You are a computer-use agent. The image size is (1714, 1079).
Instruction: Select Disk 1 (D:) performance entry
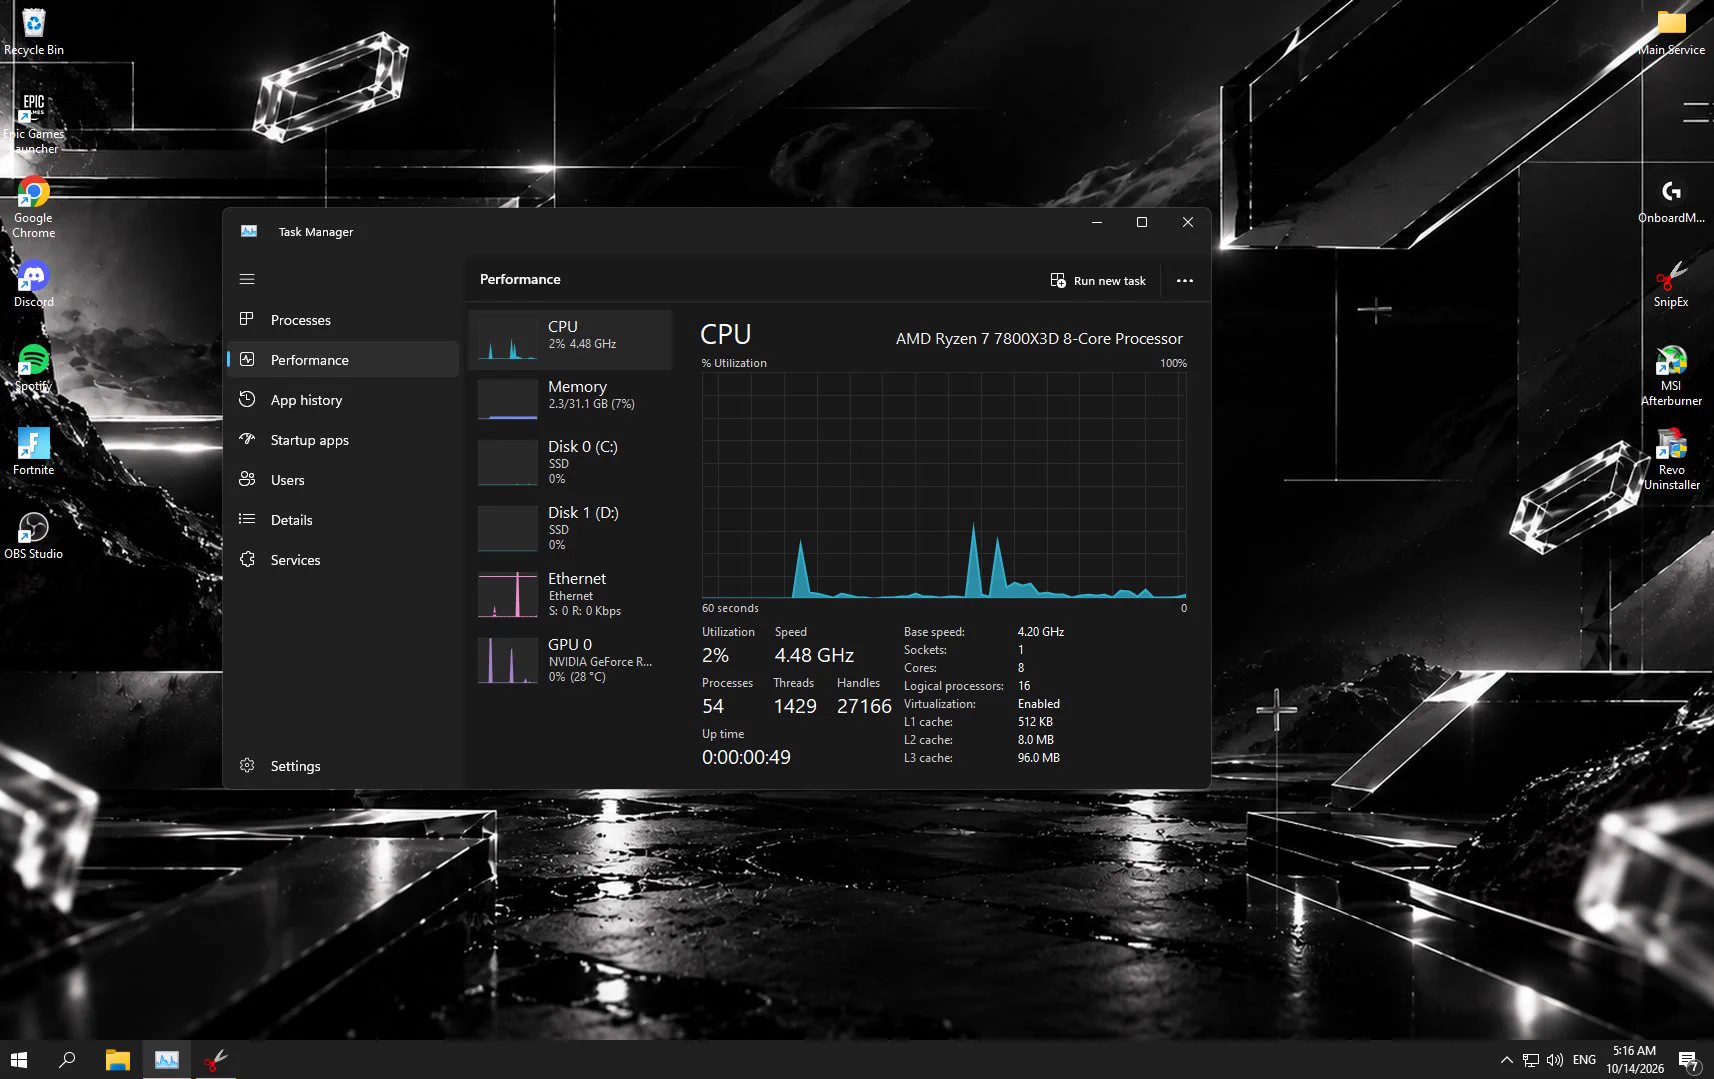570,528
